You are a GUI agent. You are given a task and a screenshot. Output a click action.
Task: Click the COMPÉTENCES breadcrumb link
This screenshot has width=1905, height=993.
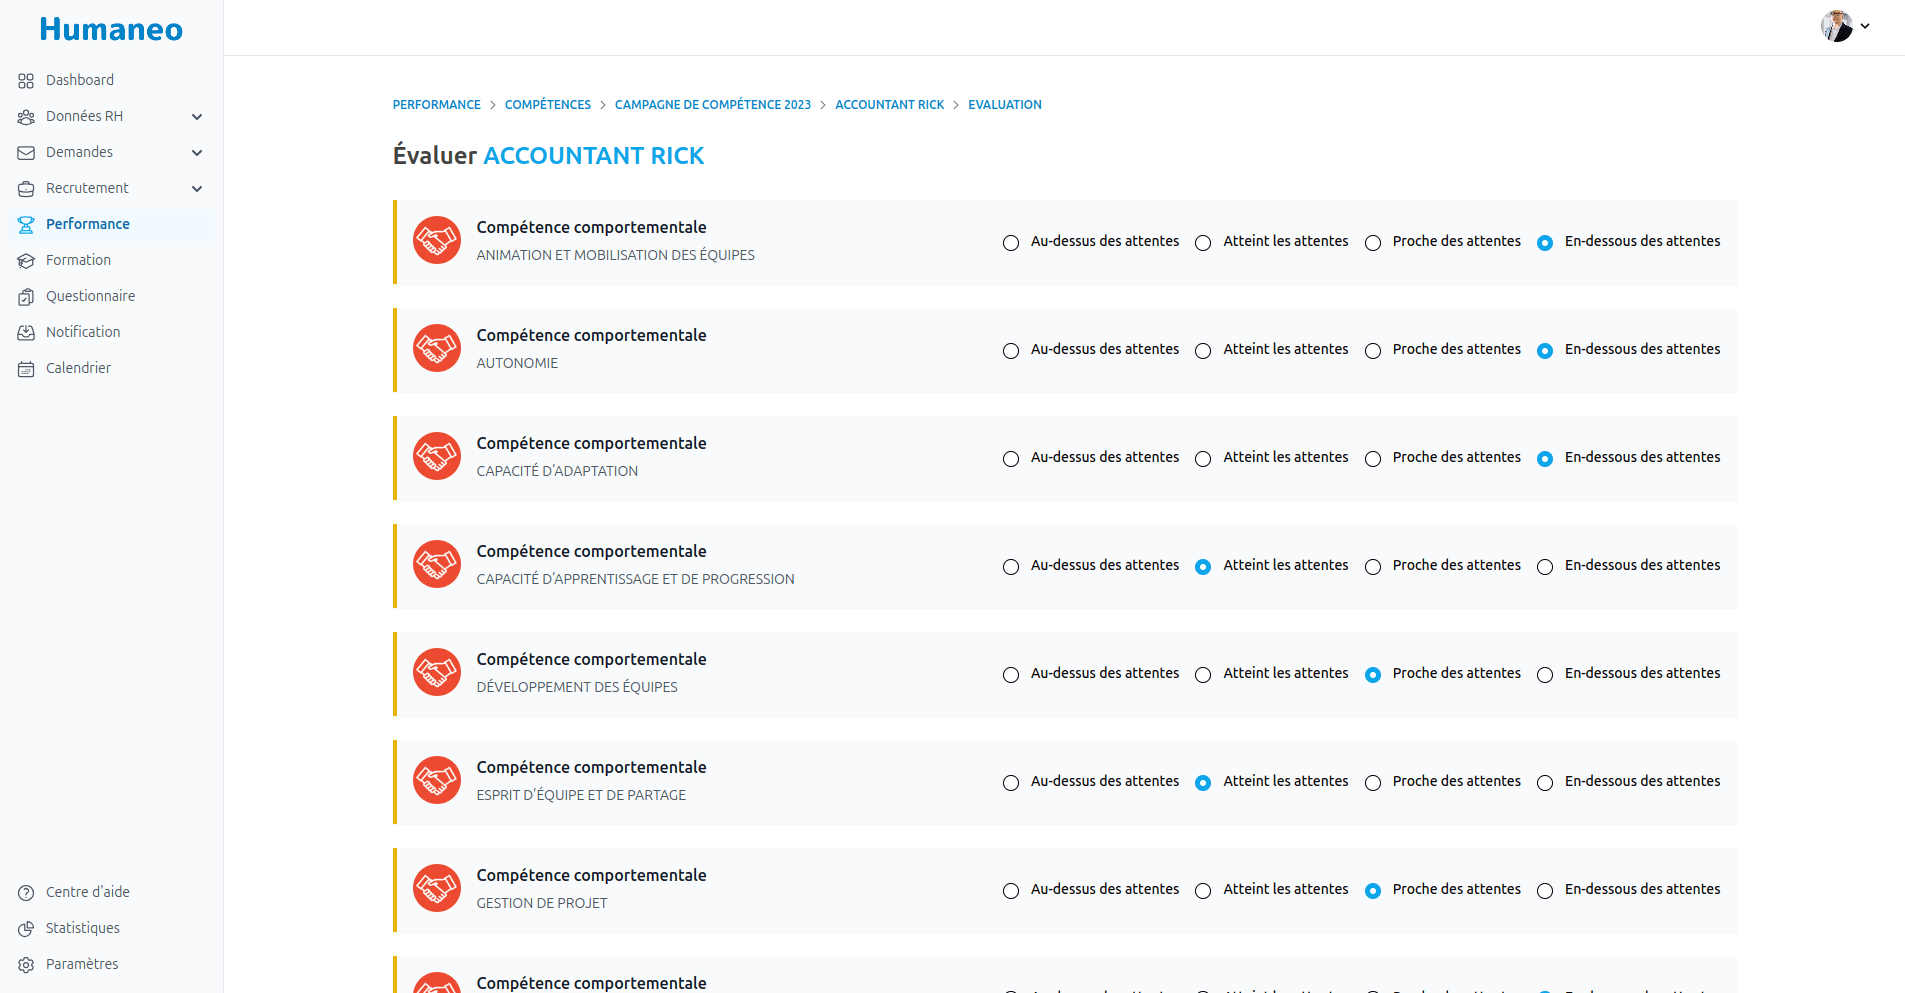coord(547,105)
